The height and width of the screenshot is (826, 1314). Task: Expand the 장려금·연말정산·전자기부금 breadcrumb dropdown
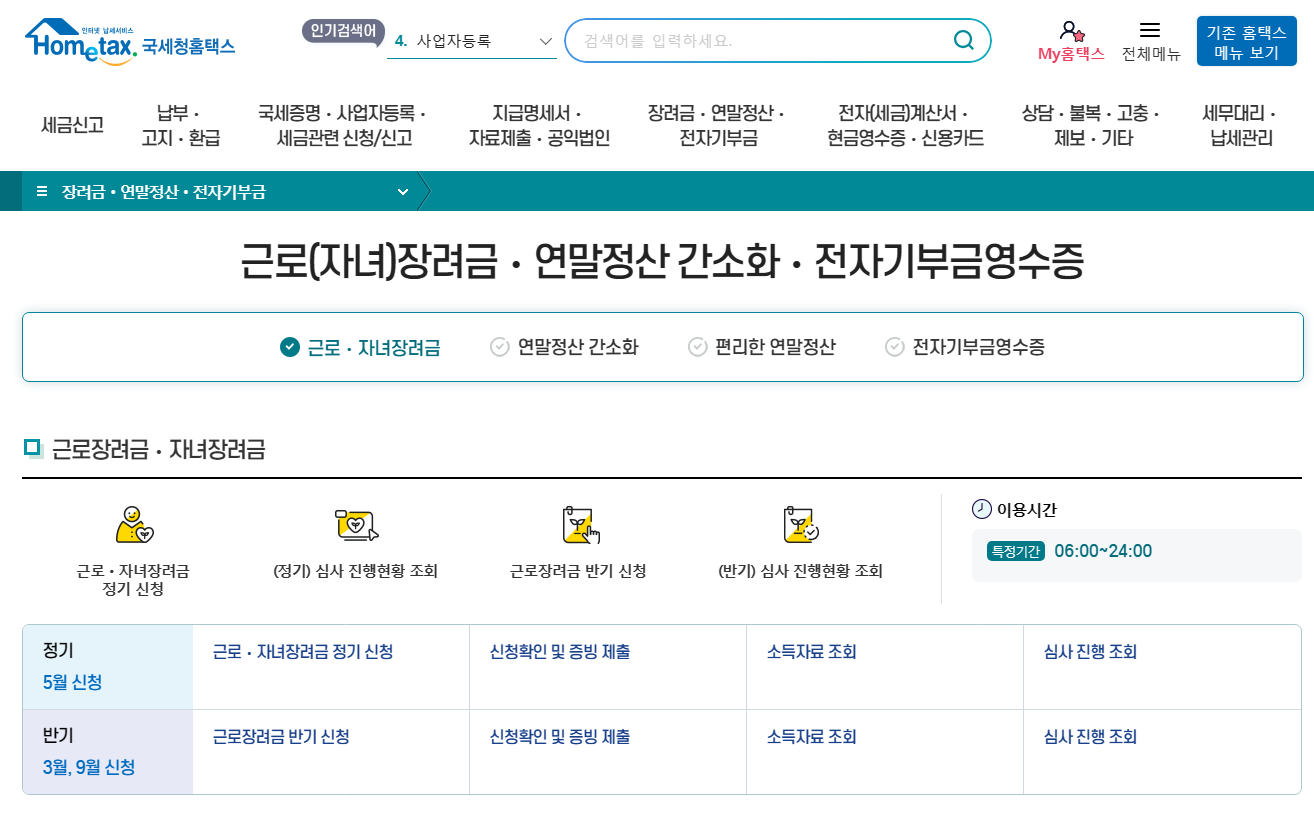tap(403, 191)
